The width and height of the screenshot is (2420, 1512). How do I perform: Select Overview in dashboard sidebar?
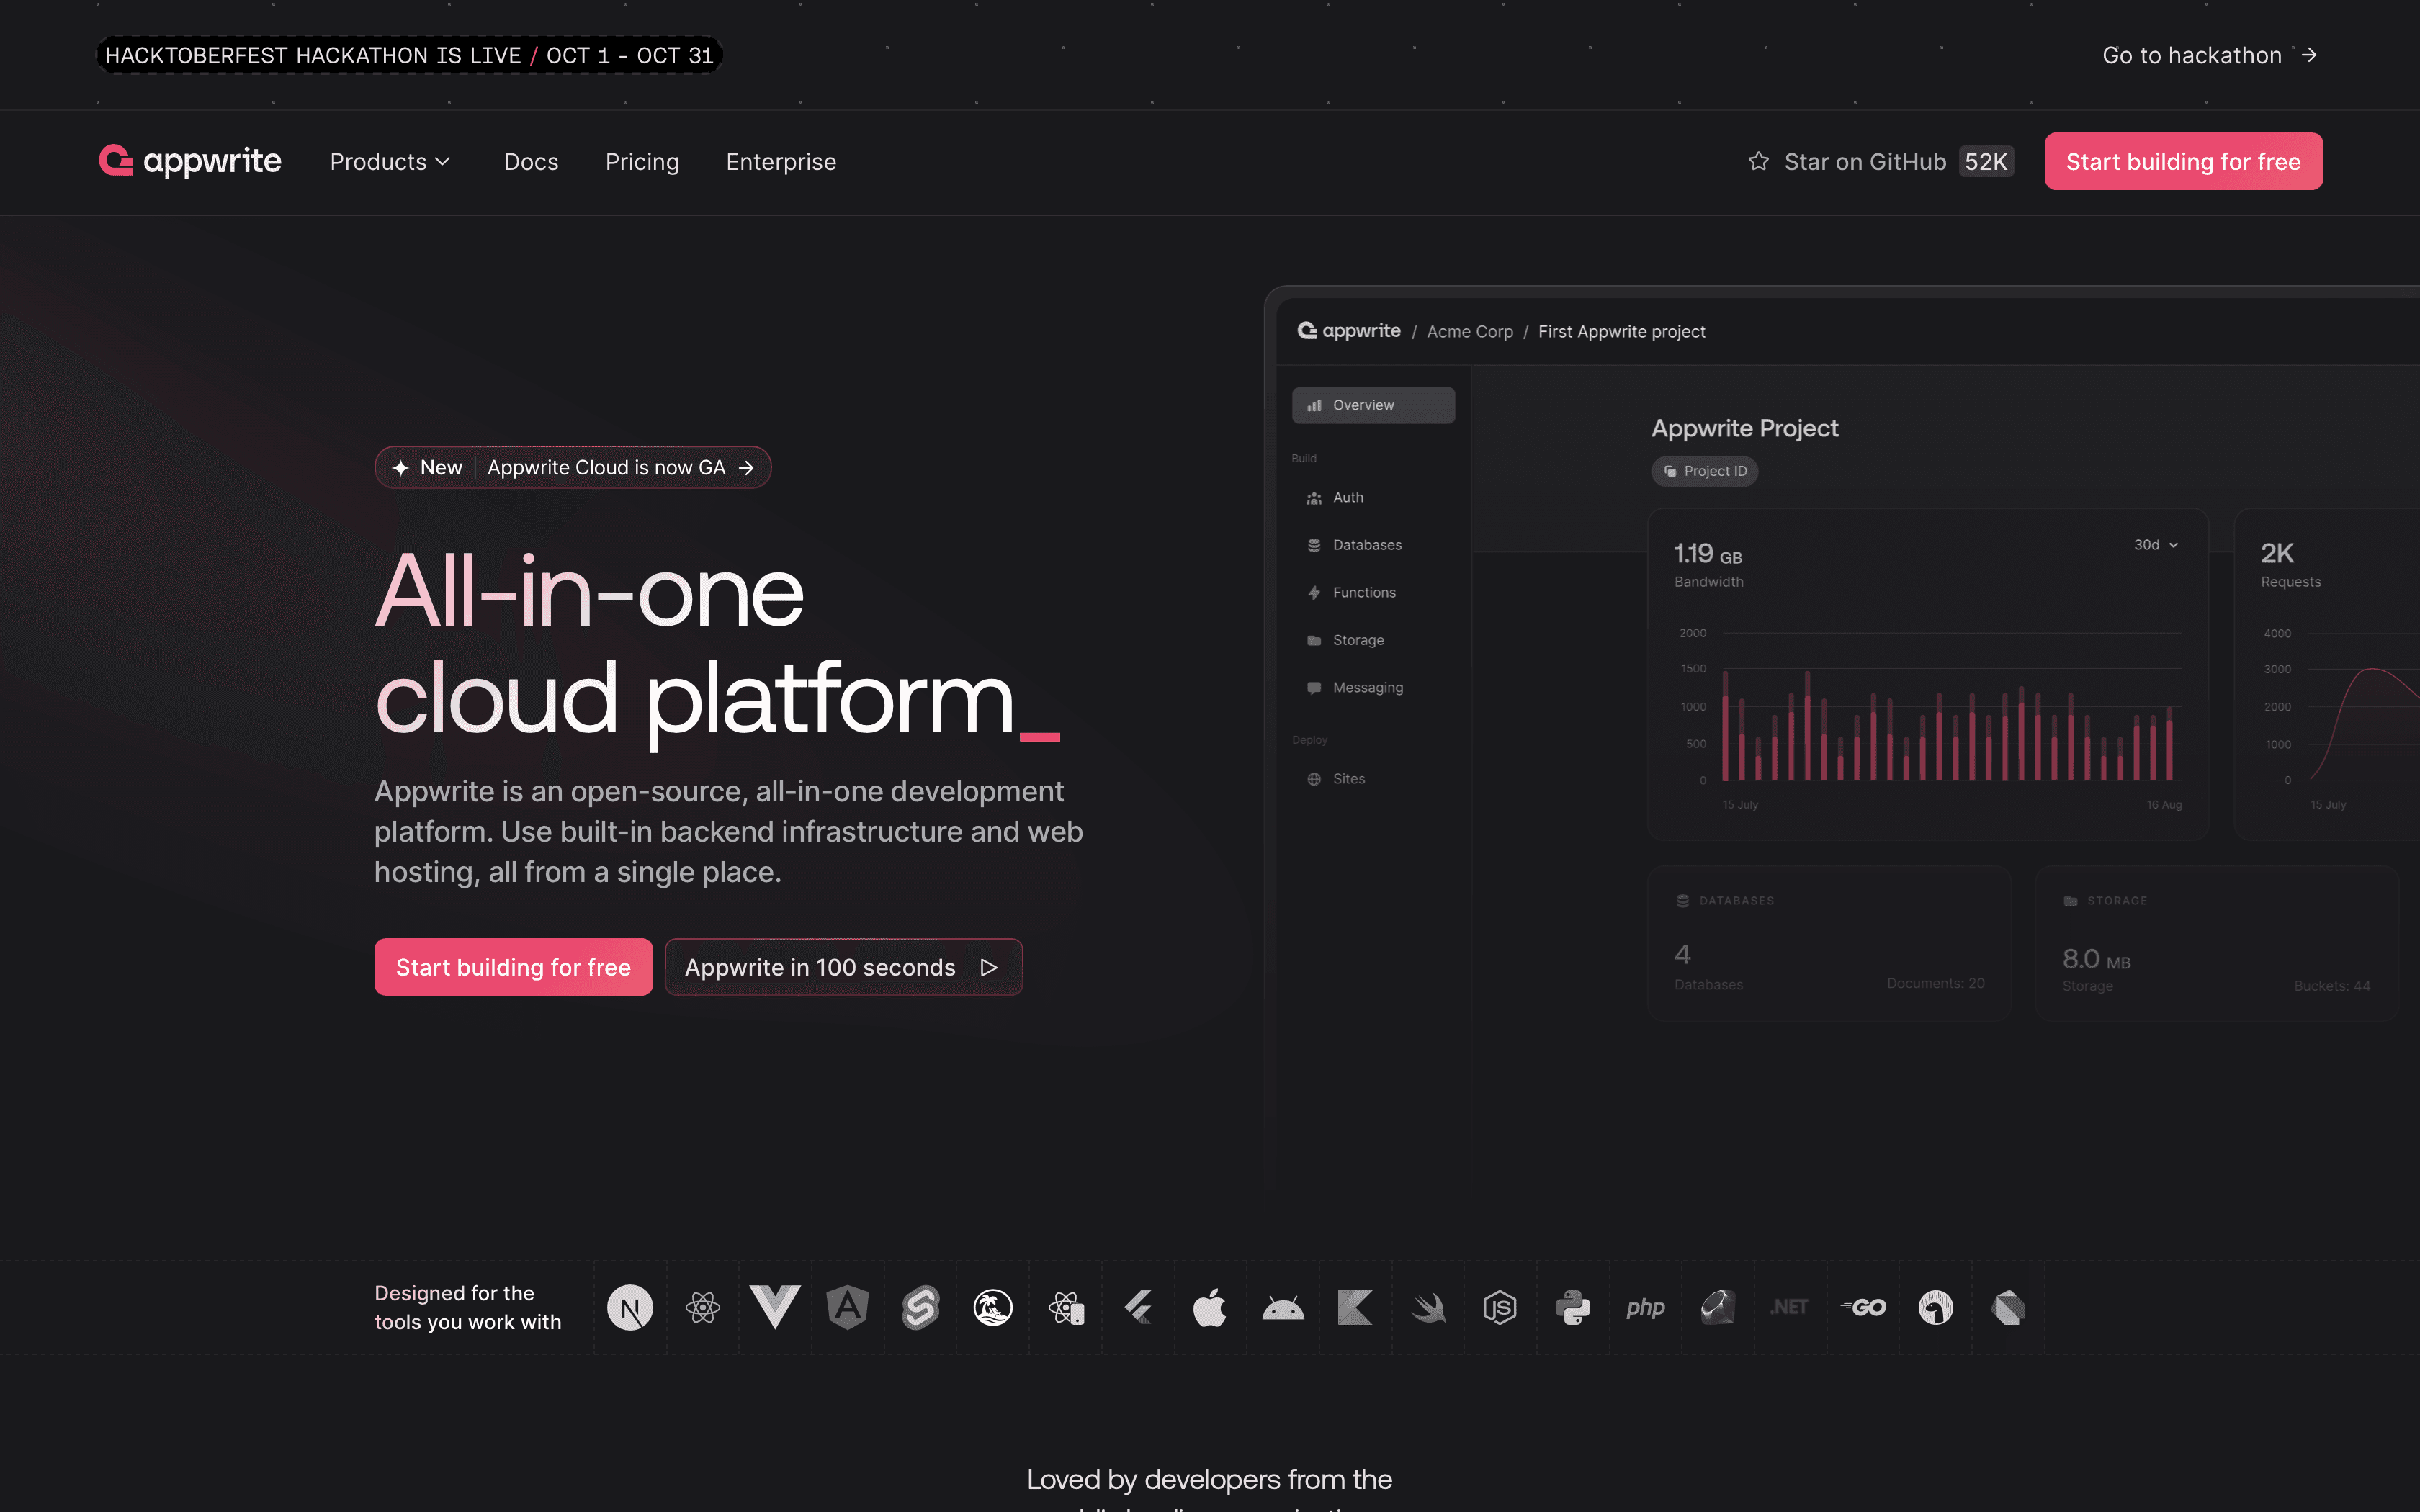pyautogui.click(x=1373, y=405)
